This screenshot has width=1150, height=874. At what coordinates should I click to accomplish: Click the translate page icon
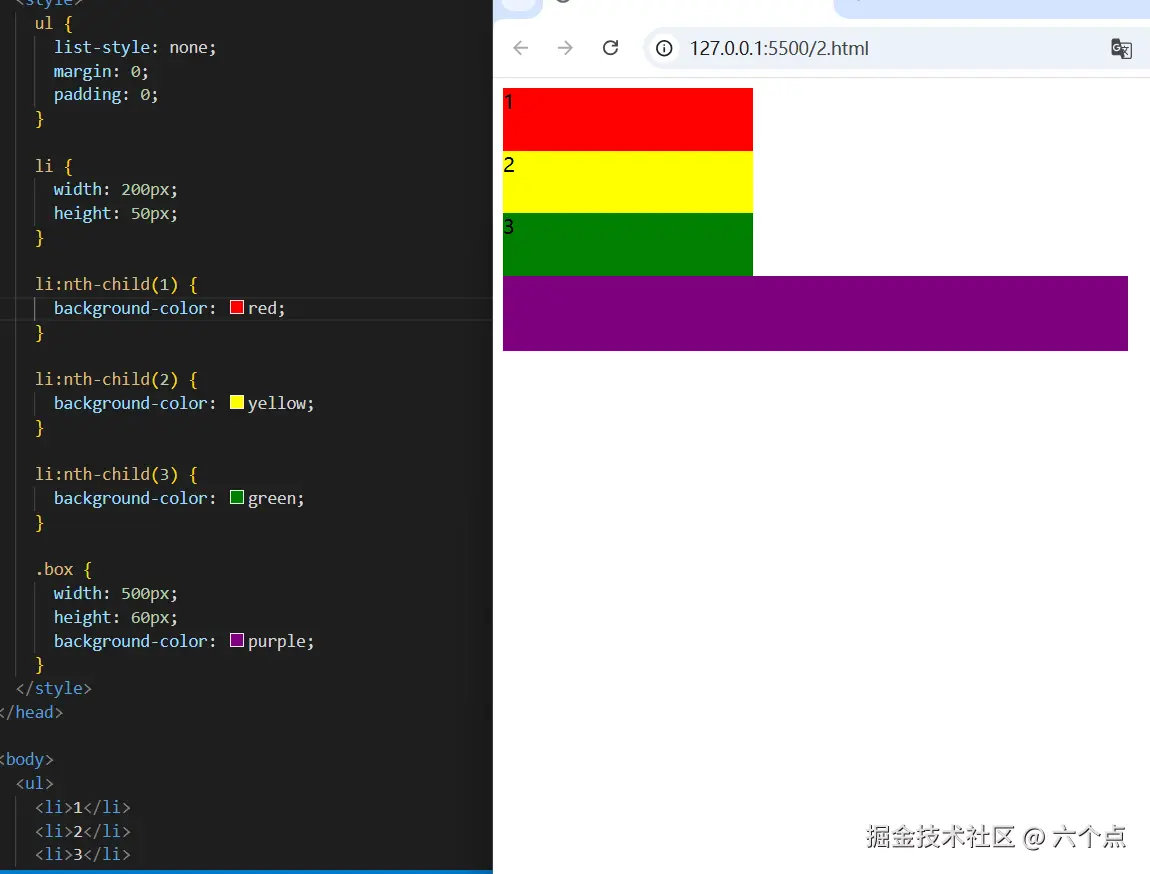(1121, 49)
